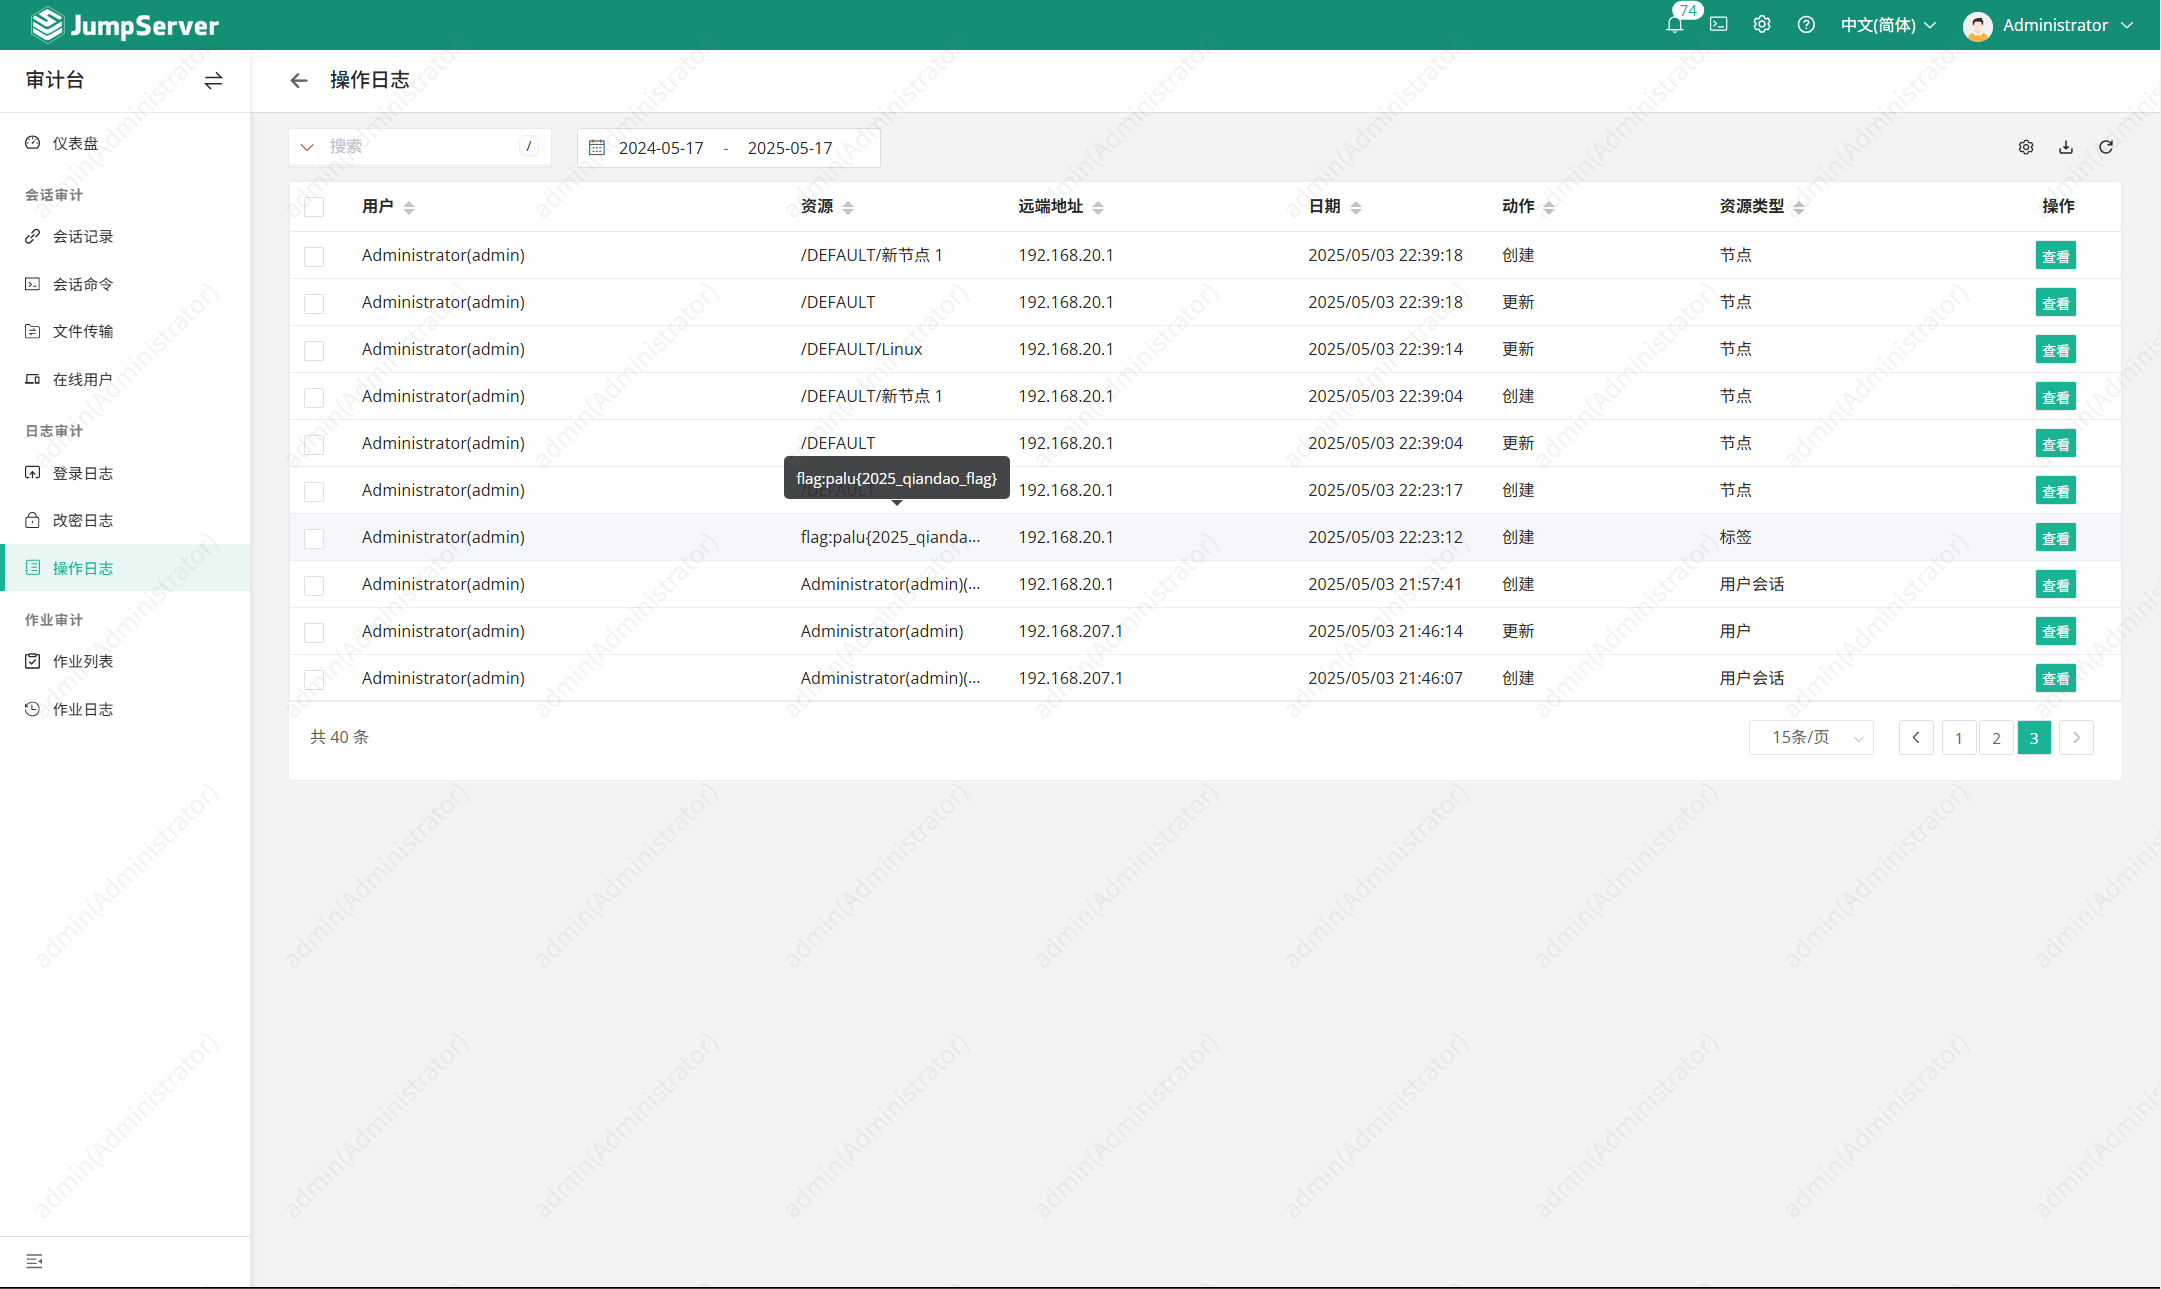Sort by 资源 column arrows
Viewport: 2161px width, 1289px height.
848,208
